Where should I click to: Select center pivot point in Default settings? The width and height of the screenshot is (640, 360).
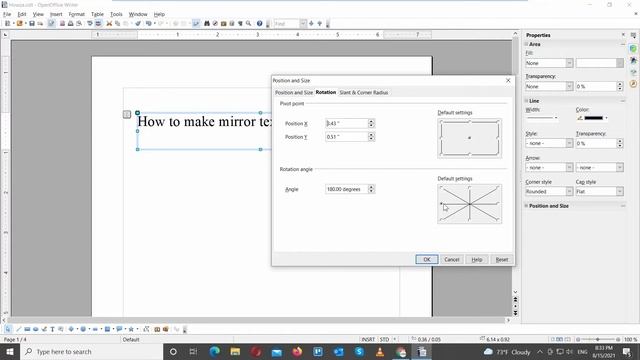(469, 138)
